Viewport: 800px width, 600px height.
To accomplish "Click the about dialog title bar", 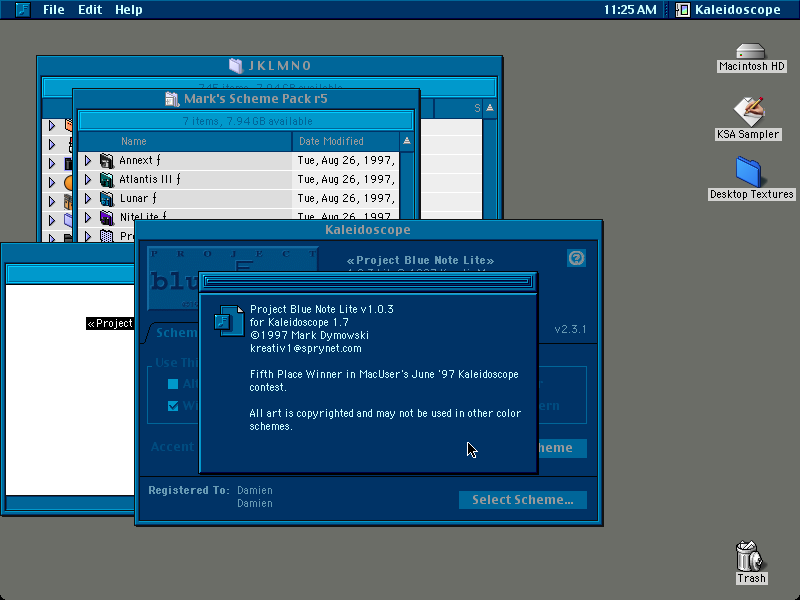I will (368, 281).
